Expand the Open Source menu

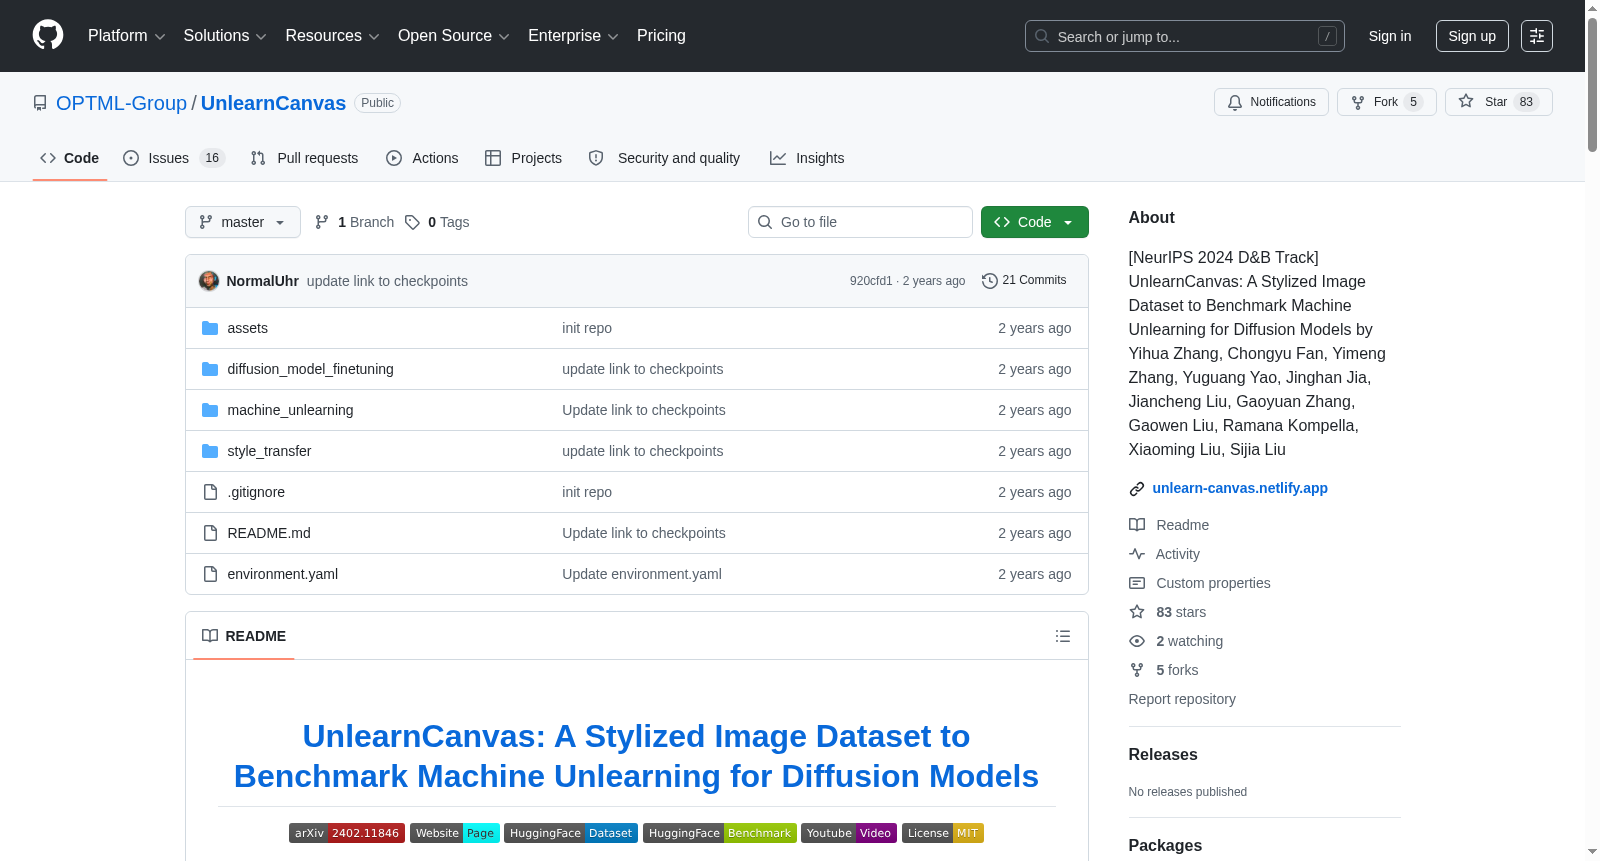point(454,36)
